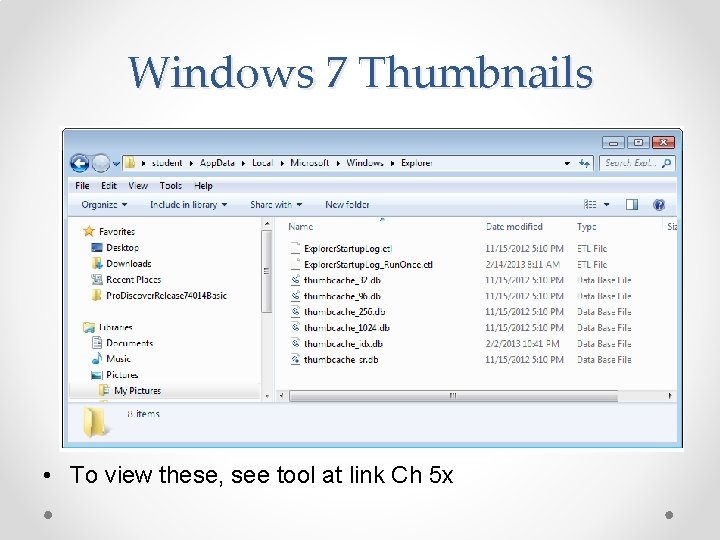Open the Tools menu

(171, 186)
